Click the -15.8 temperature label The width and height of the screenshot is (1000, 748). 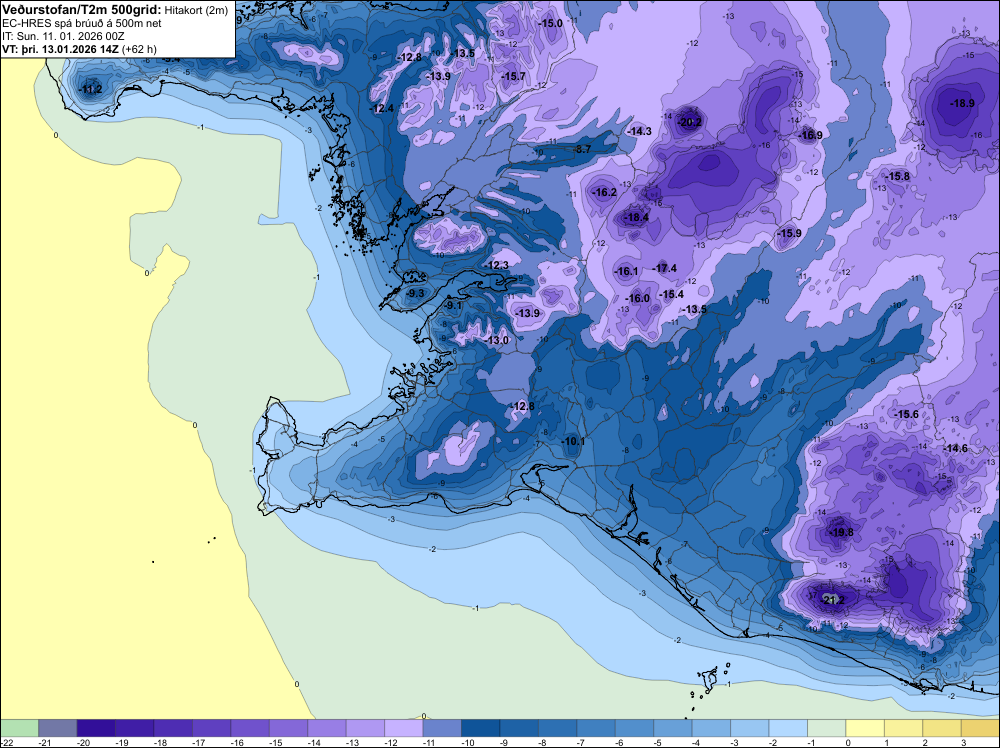[x=898, y=177]
